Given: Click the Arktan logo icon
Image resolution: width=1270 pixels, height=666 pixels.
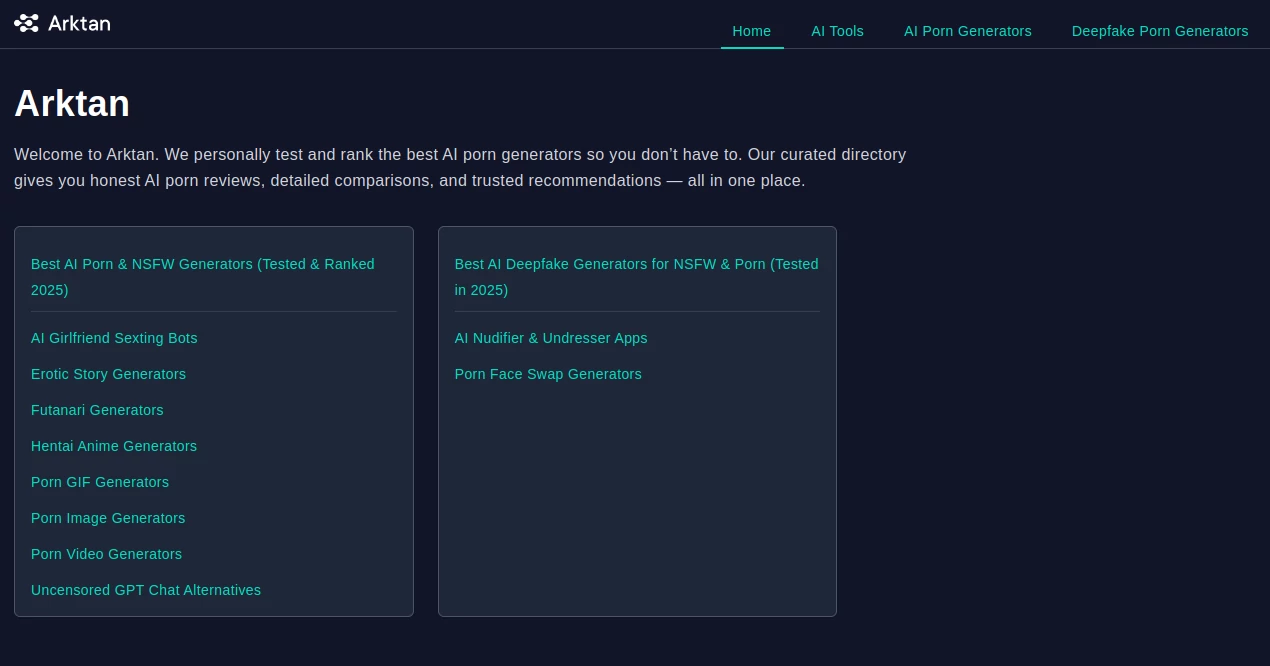Looking at the screenshot, I should click(25, 22).
